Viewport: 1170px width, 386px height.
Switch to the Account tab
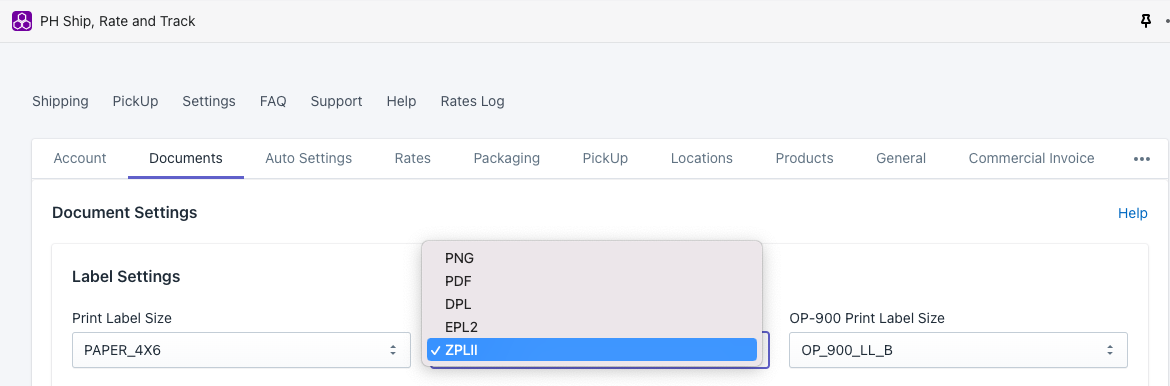[x=80, y=158]
